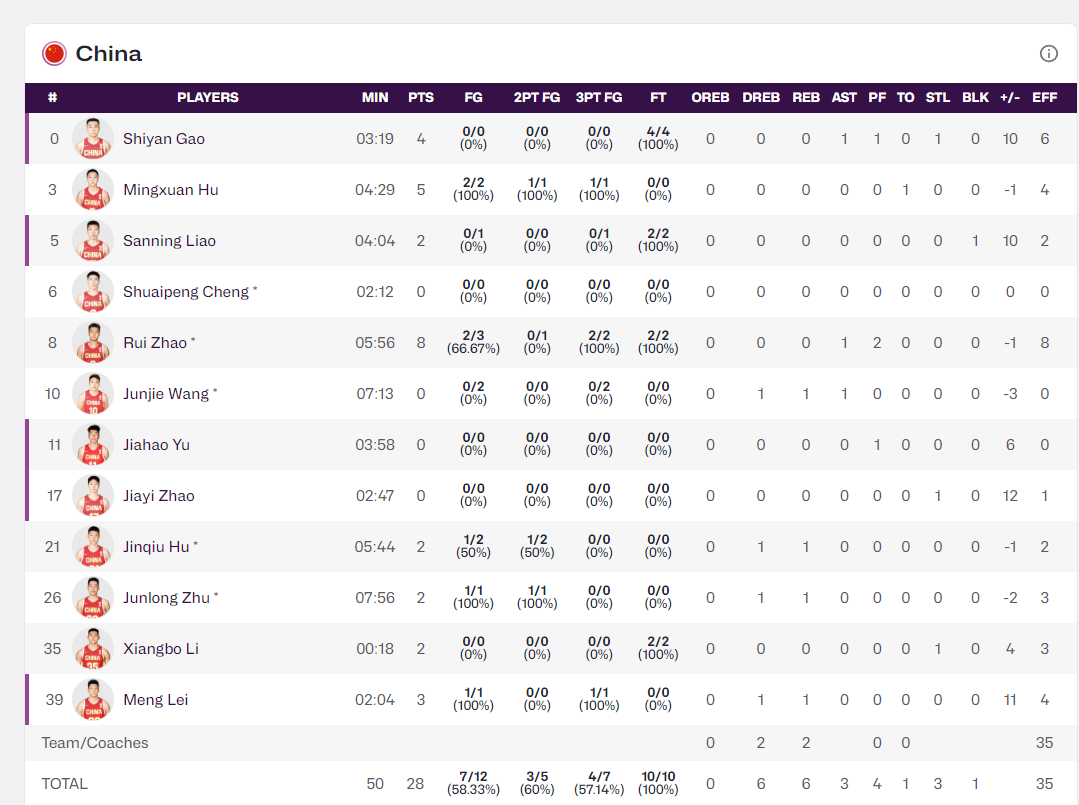
Task: Click Meng Lei's player photo
Action: pyautogui.click(x=93, y=700)
